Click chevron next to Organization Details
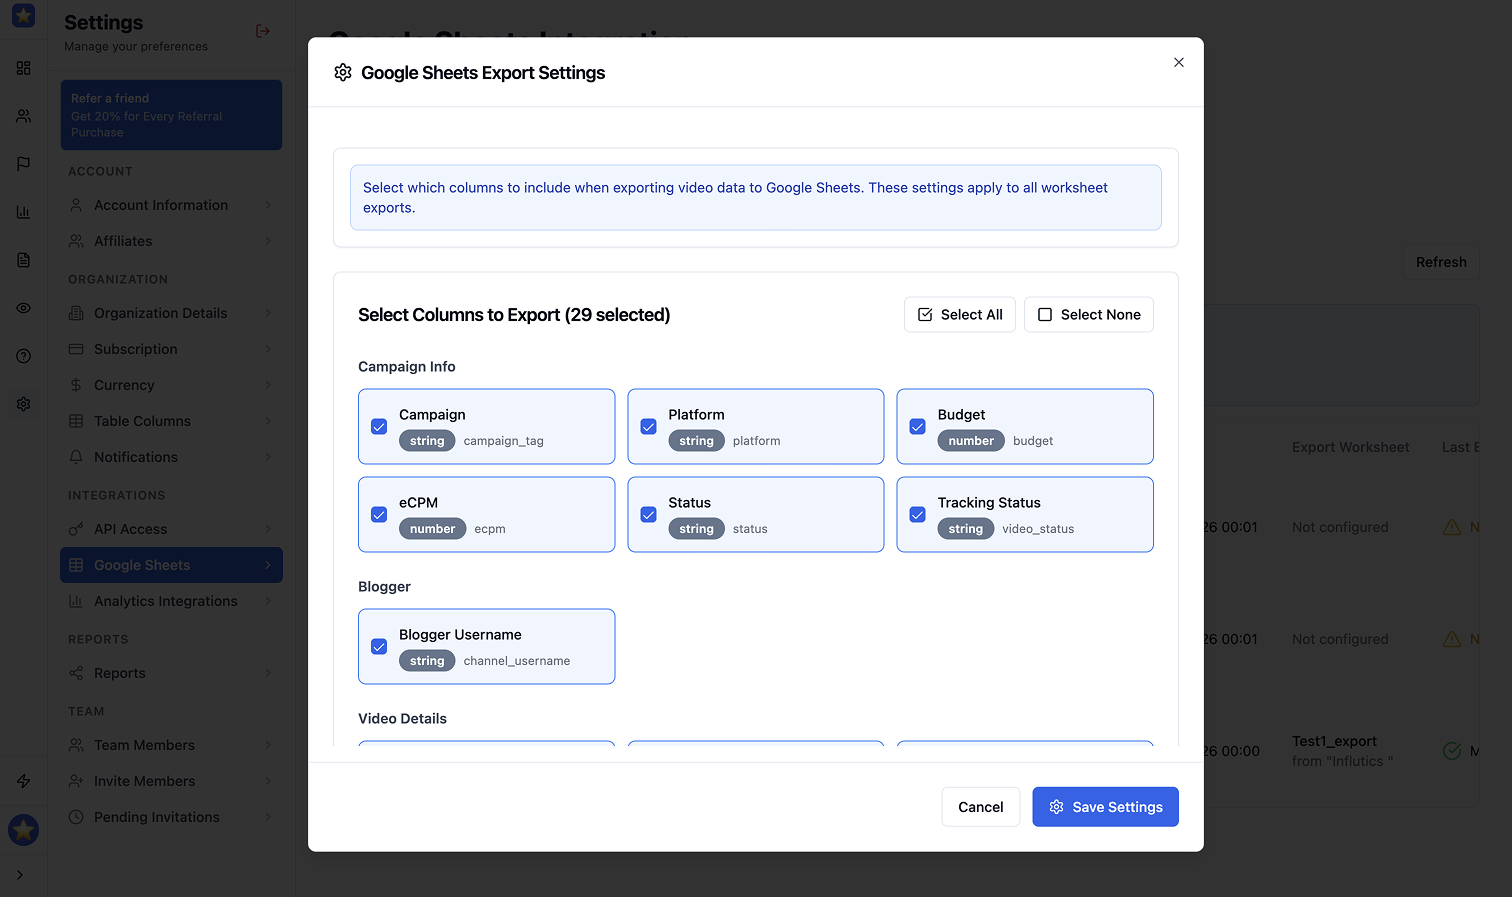 268,313
